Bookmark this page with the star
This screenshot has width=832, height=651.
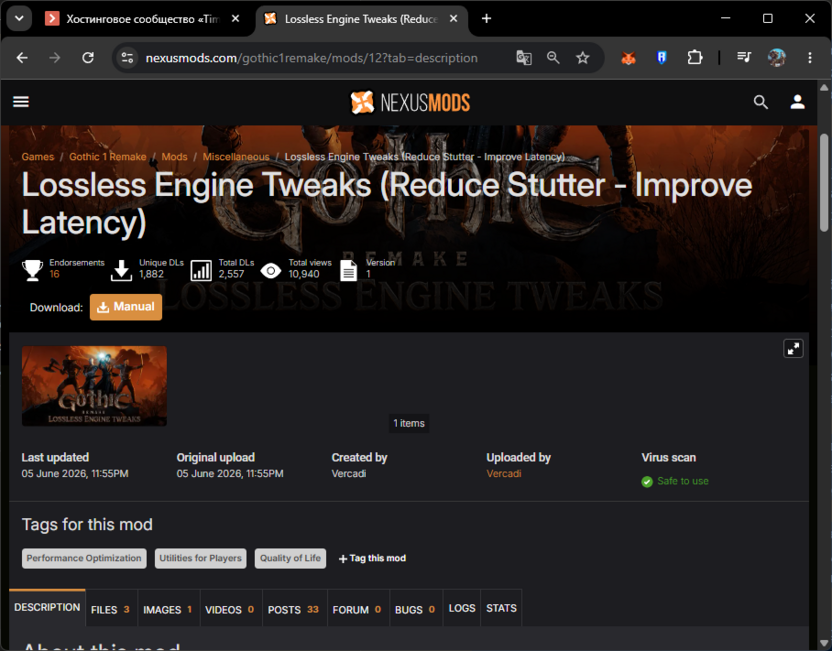(x=583, y=58)
